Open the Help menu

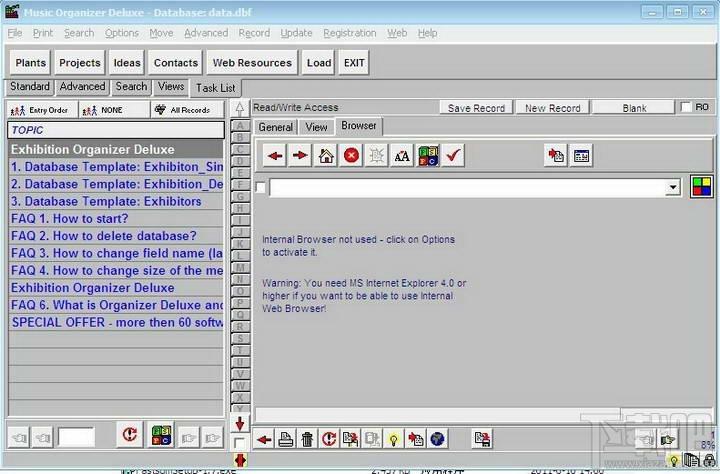click(428, 33)
